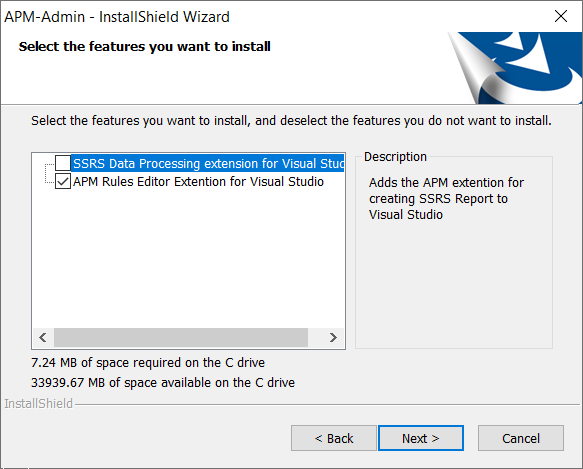Click the InstallShield label near the bottom
Screen dimensions: 583x469
click(x=39, y=404)
